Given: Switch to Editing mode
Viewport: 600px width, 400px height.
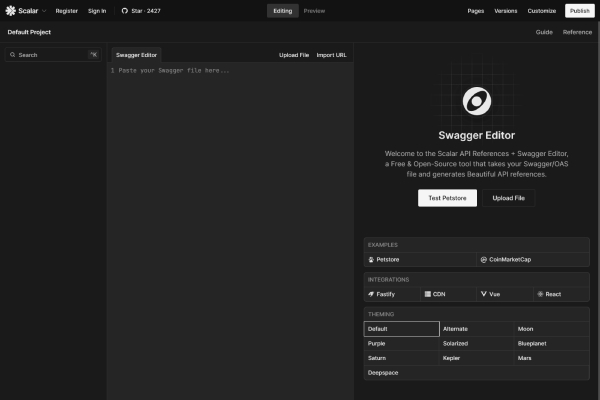Looking at the screenshot, I should [x=283, y=11].
